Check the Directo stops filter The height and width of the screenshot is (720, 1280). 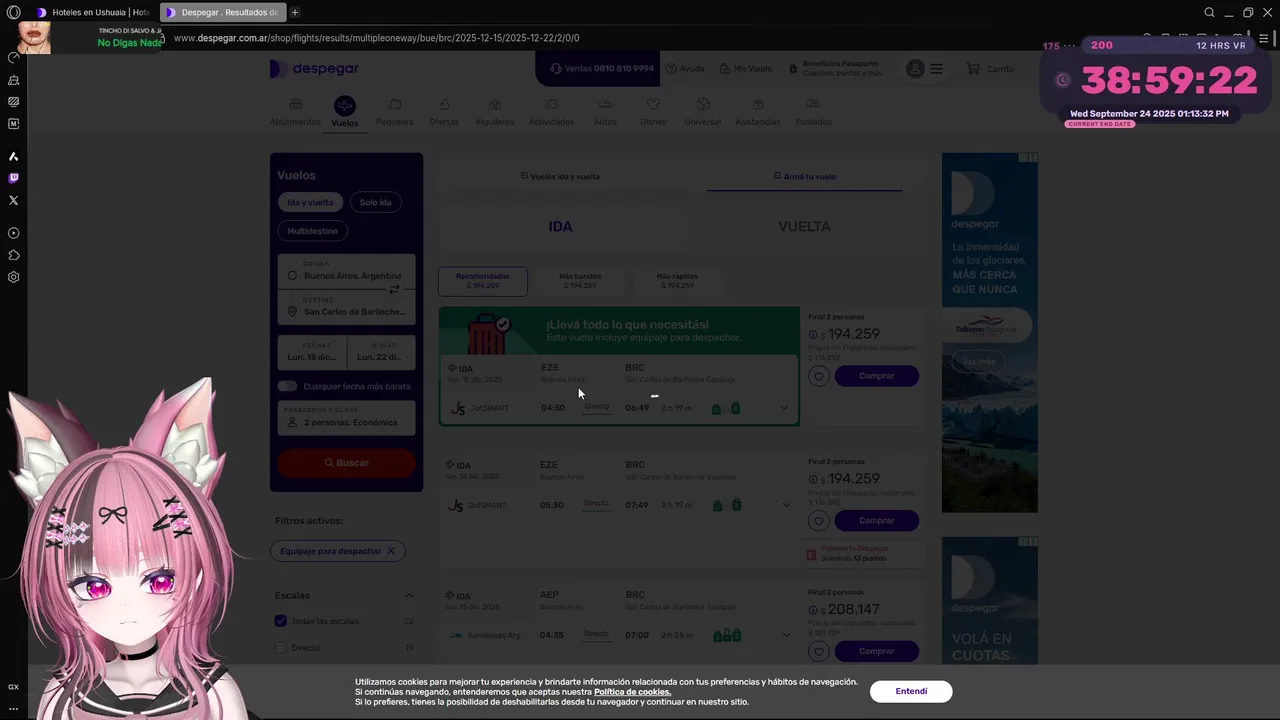[281, 648]
